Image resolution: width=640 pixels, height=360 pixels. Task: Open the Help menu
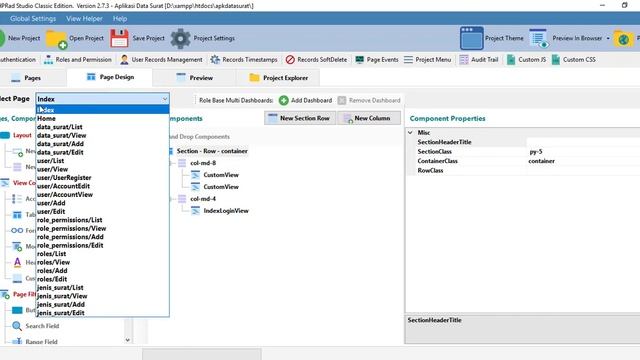pyautogui.click(x=120, y=19)
